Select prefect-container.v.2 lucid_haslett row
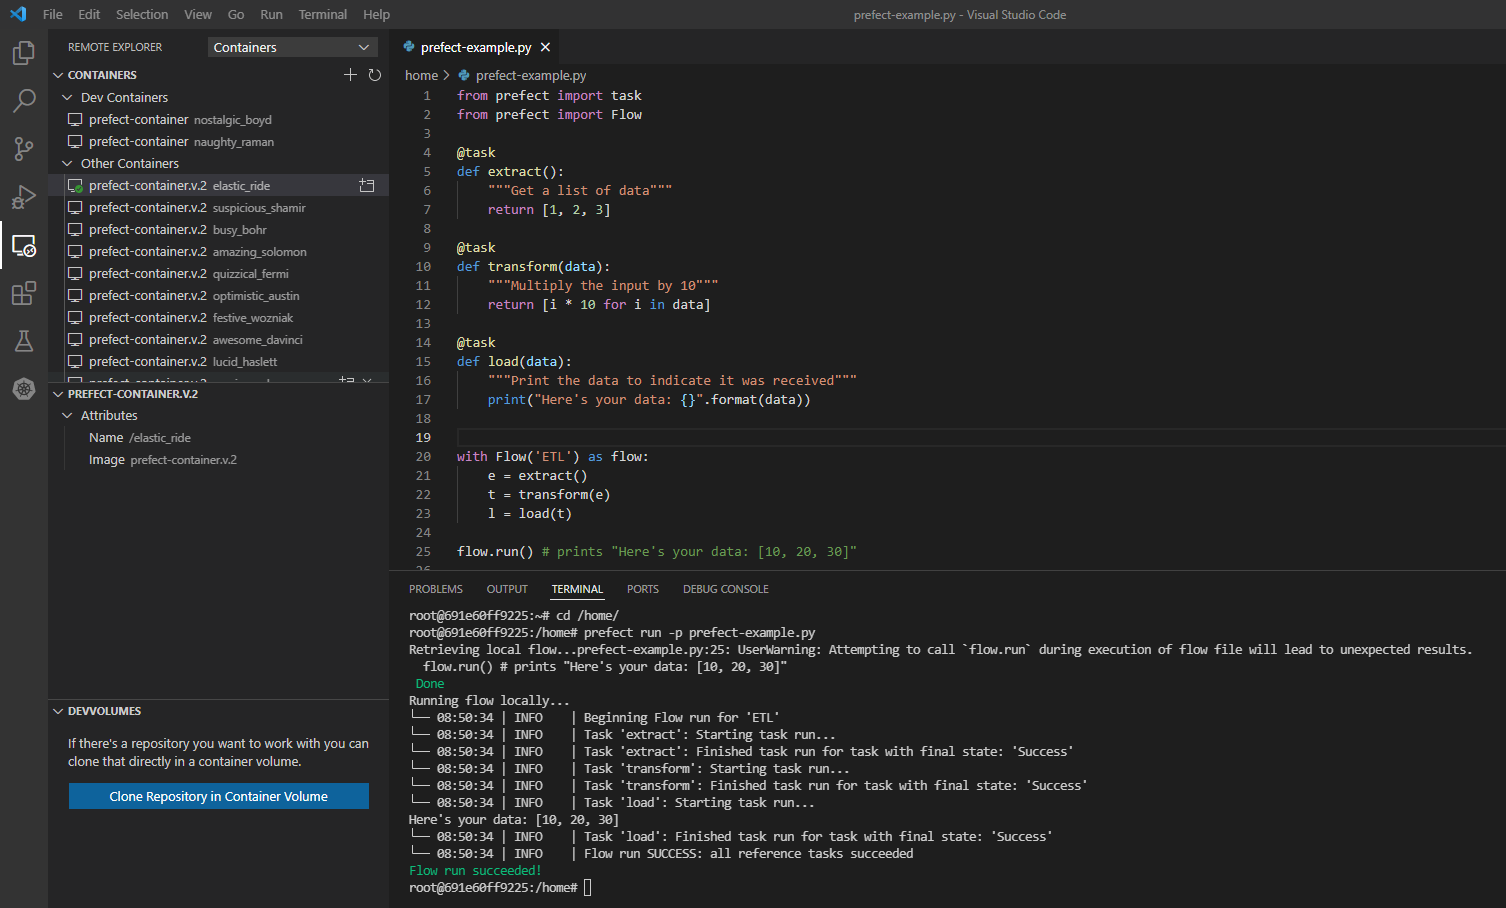This screenshot has width=1506, height=908. tap(218, 361)
